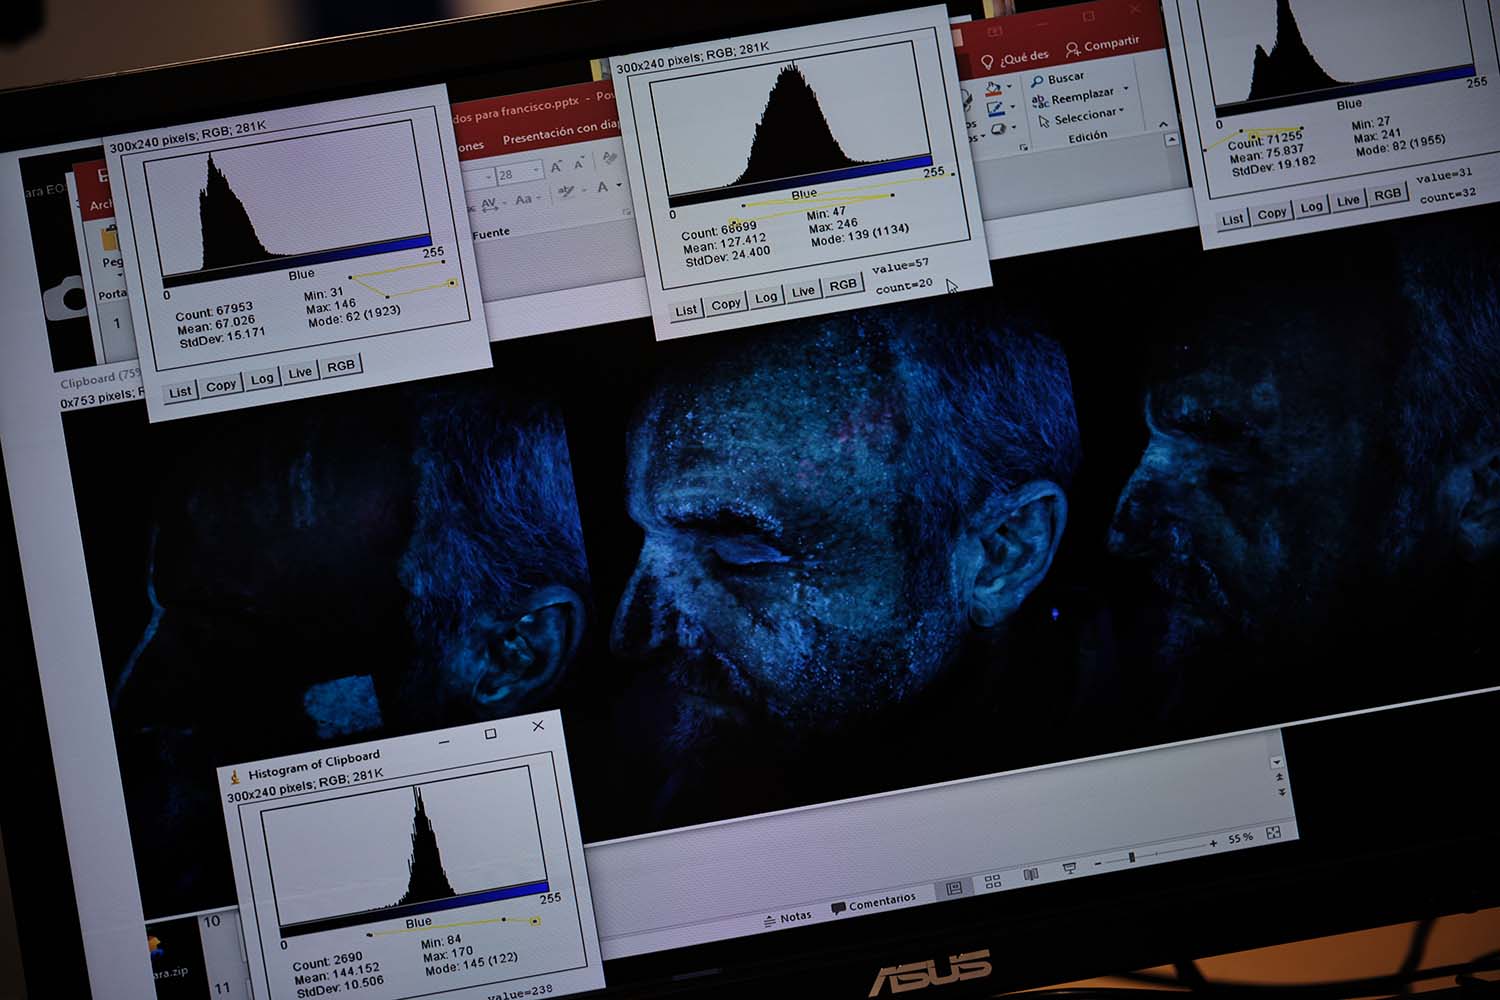
Task: Toggle Live in the Count 68699 histogram
Action: 803,292
